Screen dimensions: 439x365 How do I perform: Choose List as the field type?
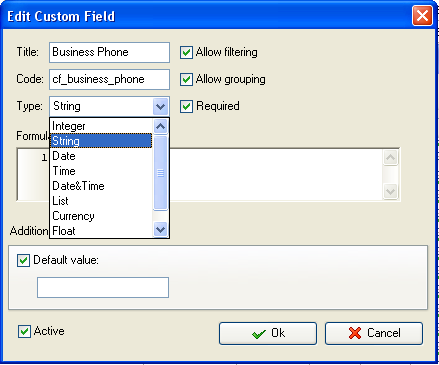[x=101, y=201]
